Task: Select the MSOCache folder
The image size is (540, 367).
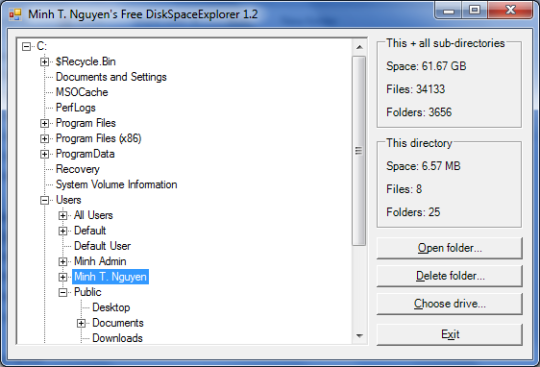Action: click(x=82, y=92)
